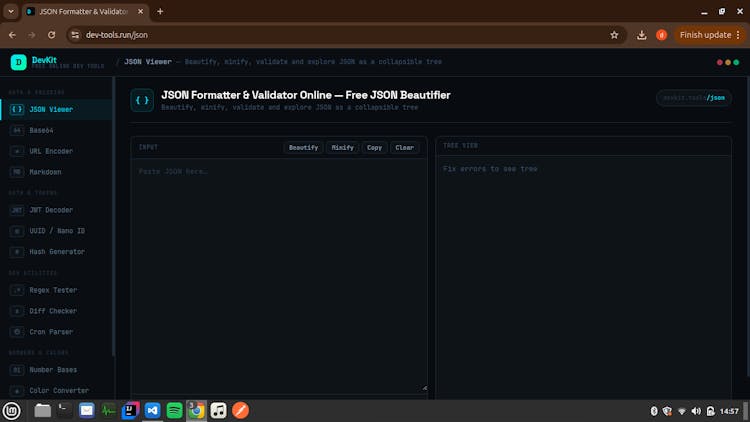The width and height of the screenshot is (750, 422).
Task: Open Chrome downloads icon
Action: tap(641, 34)
